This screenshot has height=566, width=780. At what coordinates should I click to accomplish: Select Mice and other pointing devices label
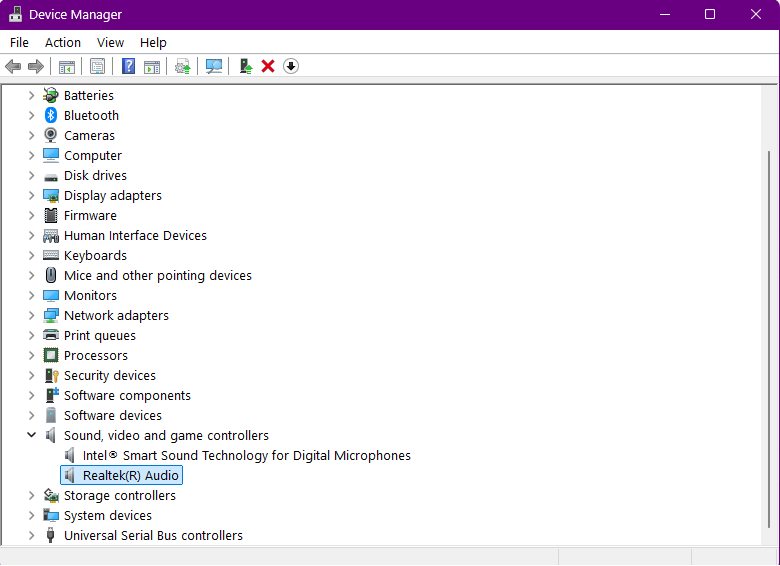pos(158,276)
